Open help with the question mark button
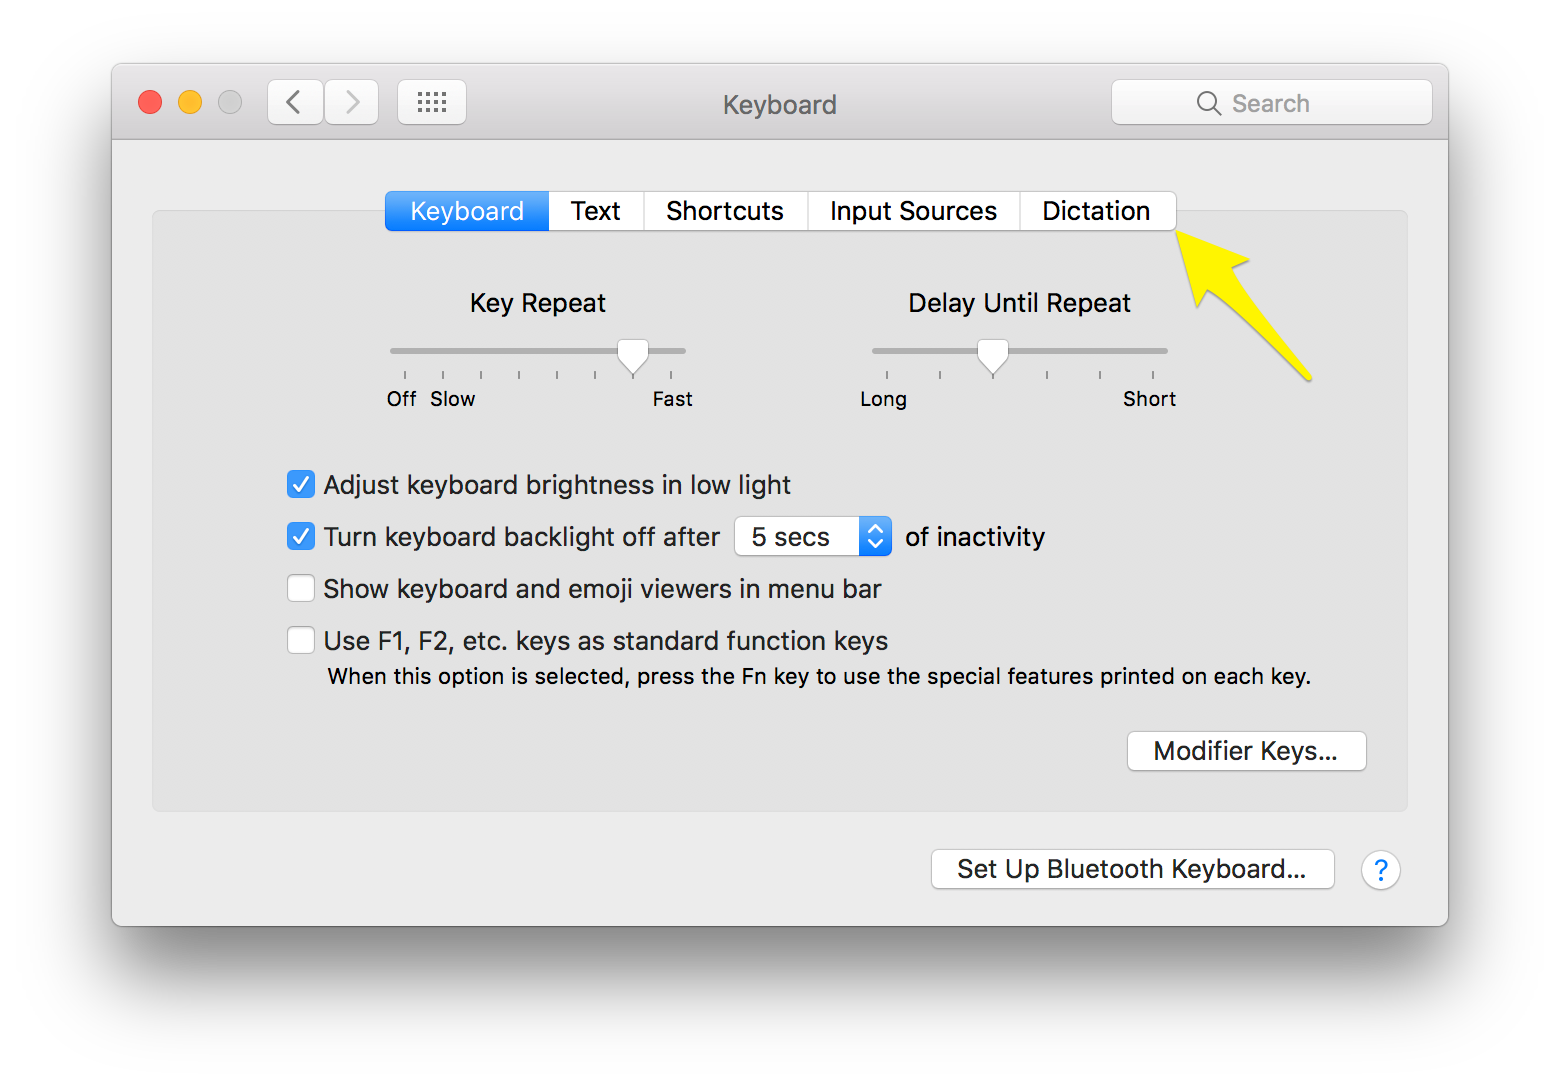 click(1380, 870)
